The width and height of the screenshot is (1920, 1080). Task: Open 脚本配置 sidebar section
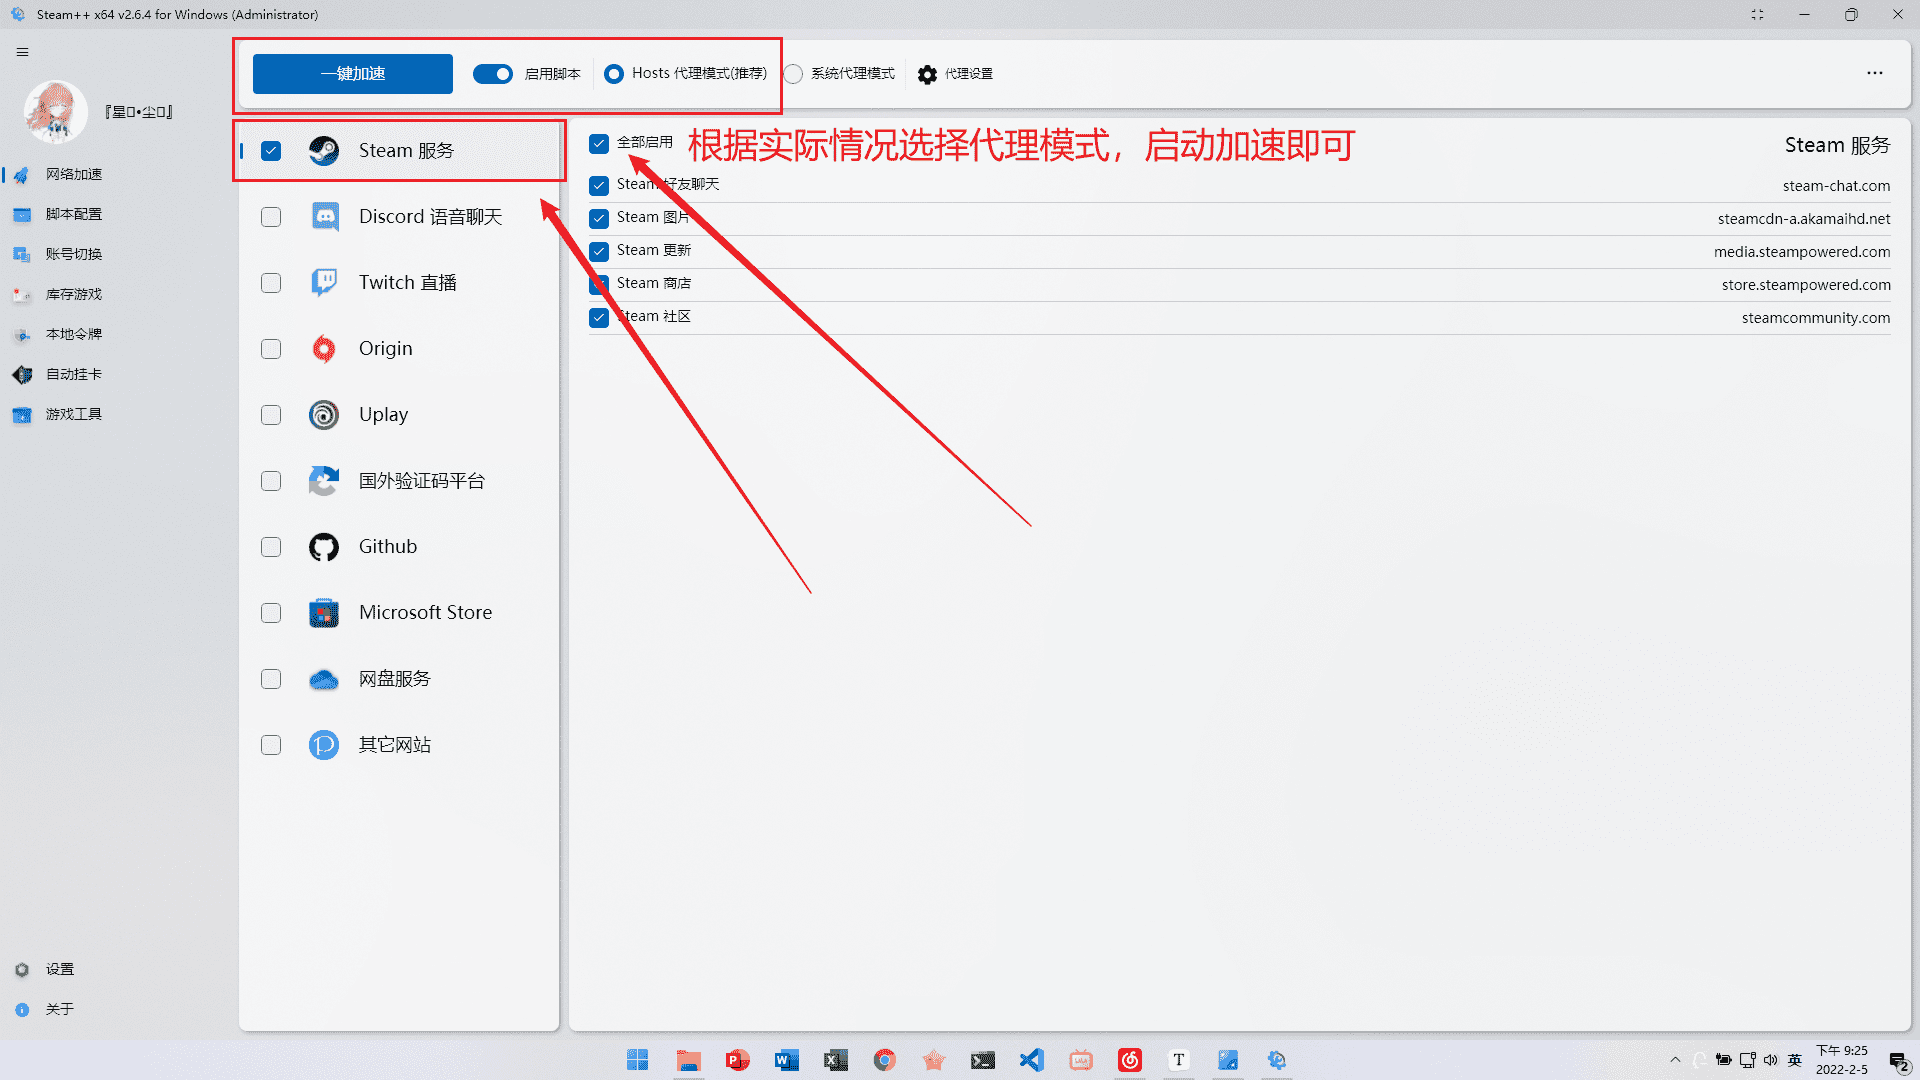74,214
